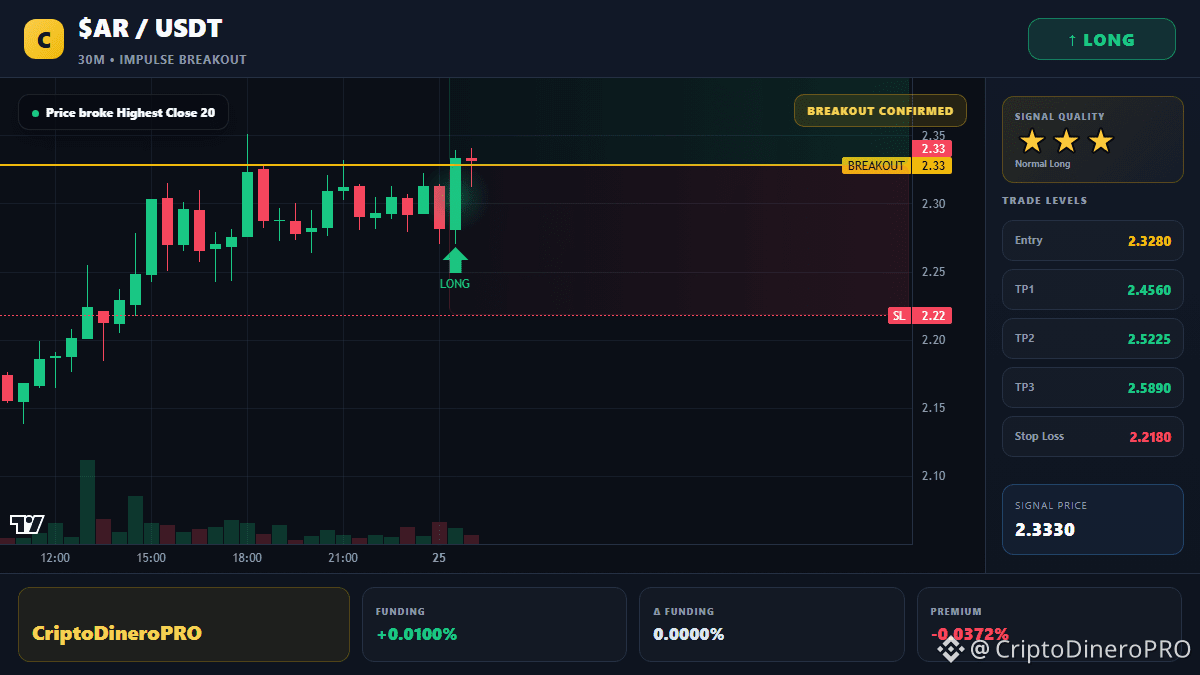Image resolution: width=1200 pixels, height=675 pixels.
Task: Select the TP3 2.5890 level row
Action: 1092,387
